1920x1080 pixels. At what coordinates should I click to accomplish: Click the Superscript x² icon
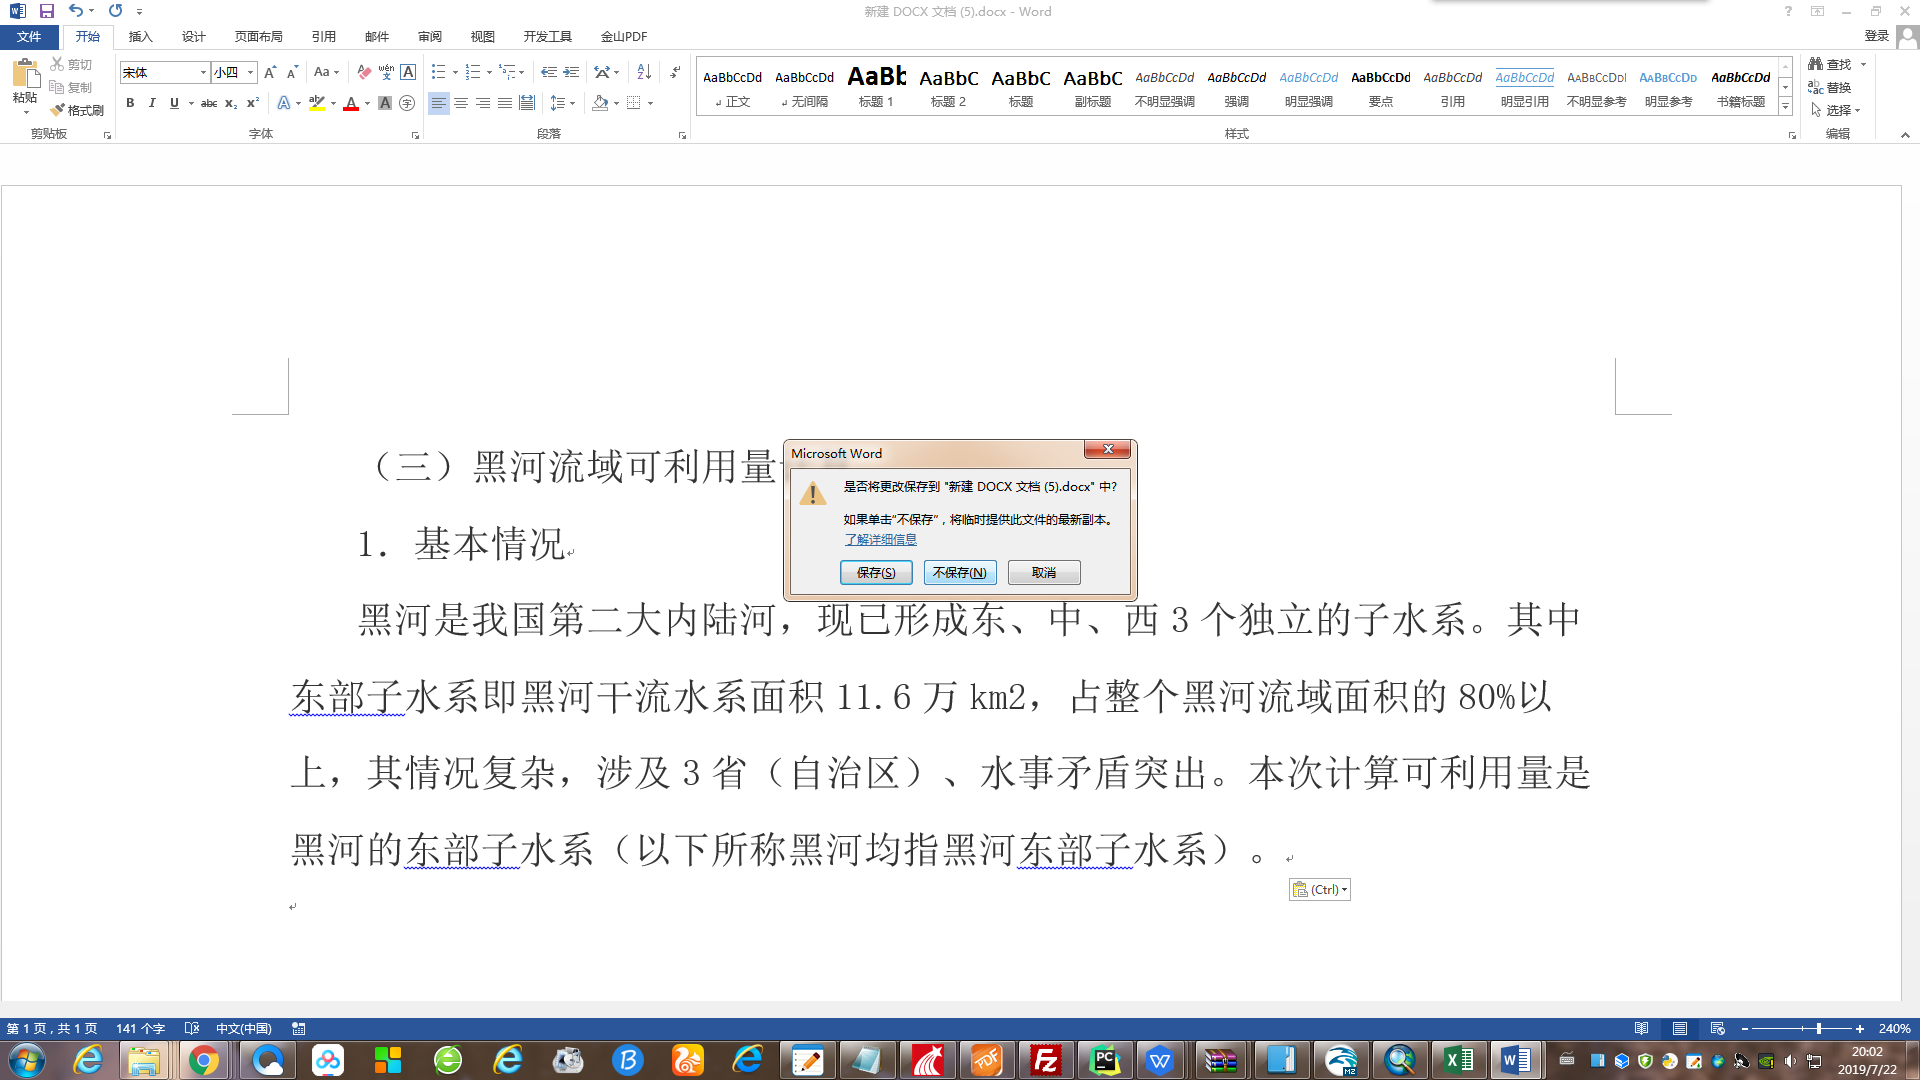tap(253, 103)
